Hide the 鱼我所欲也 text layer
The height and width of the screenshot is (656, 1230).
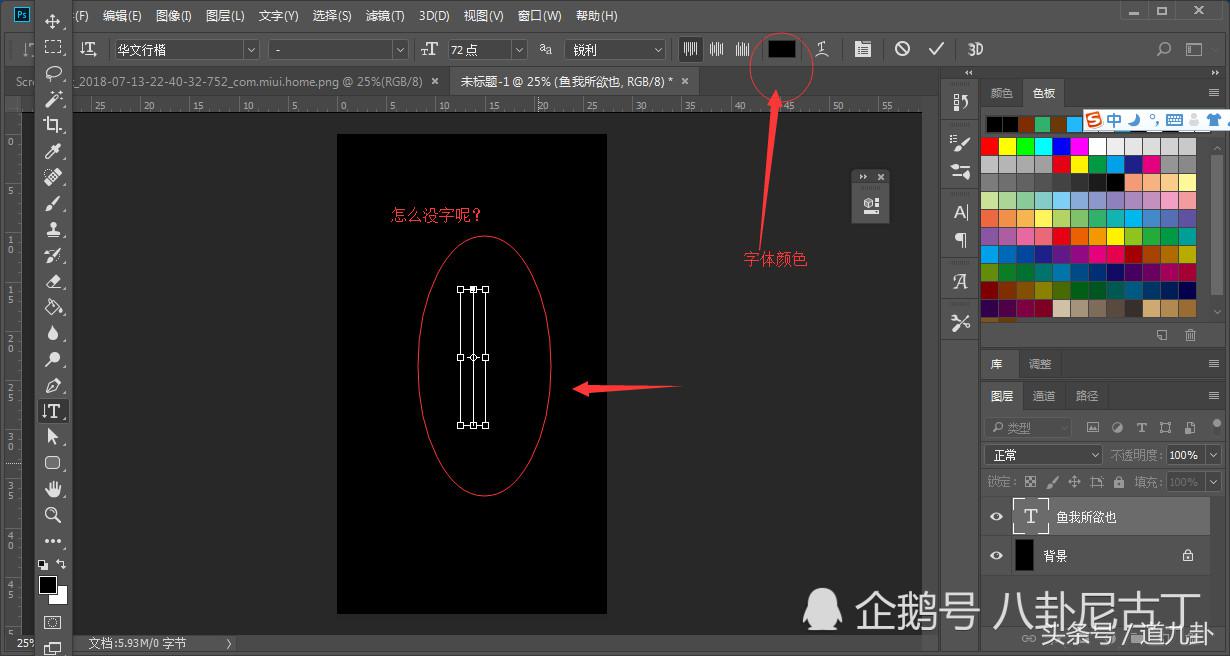click(x=996, y=516)
